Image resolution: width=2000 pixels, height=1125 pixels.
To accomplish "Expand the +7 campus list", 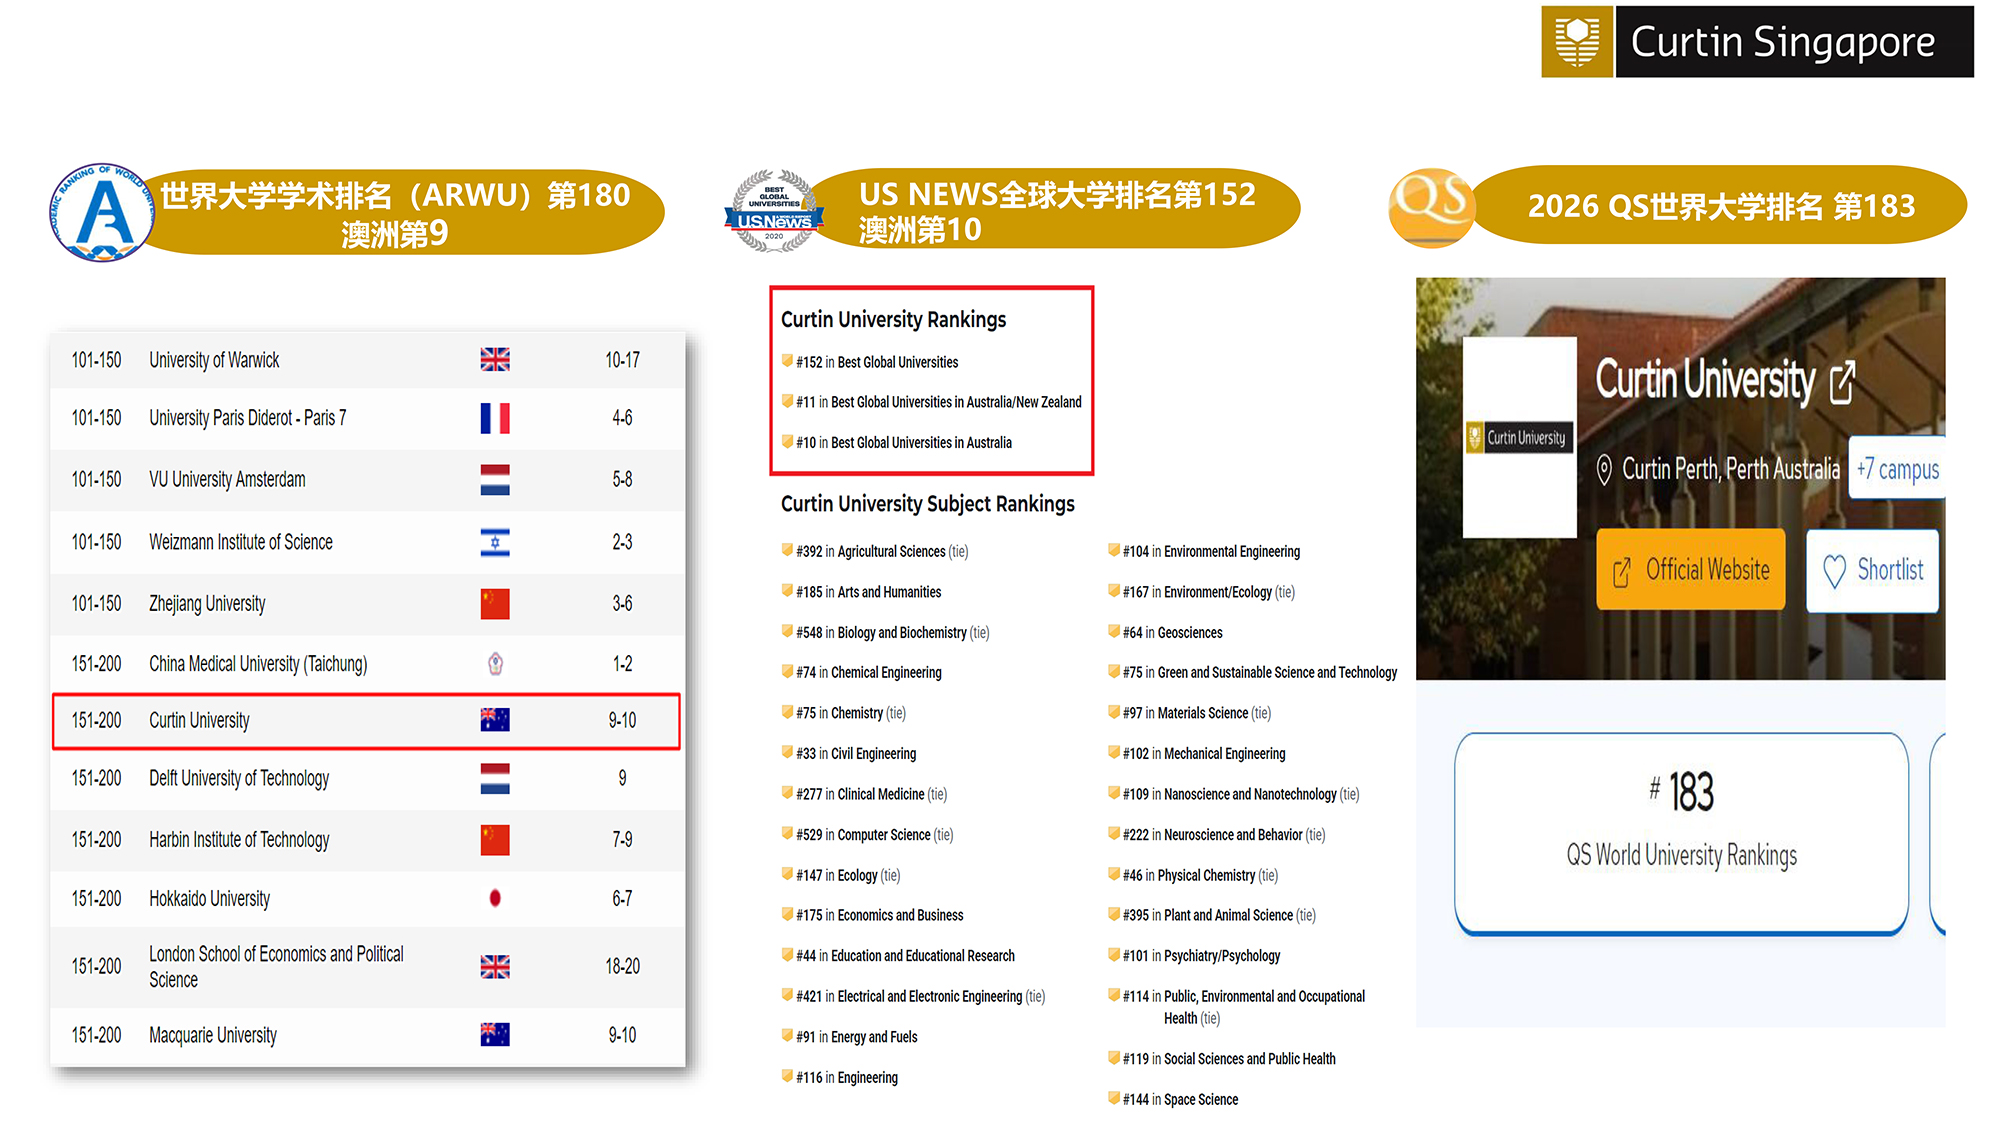I will tap(1897, 469).
